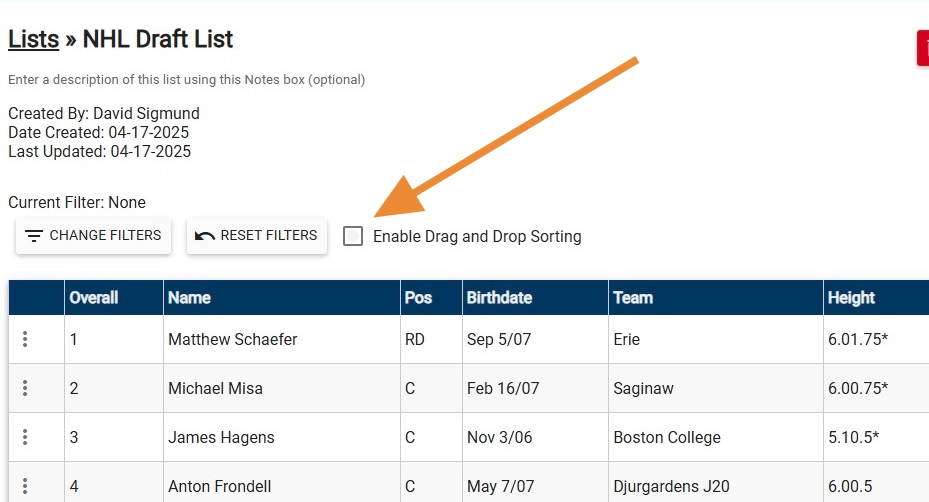Sort by the Pos column header
Screen dimensions: 929x502
click(x=418, y=298)
